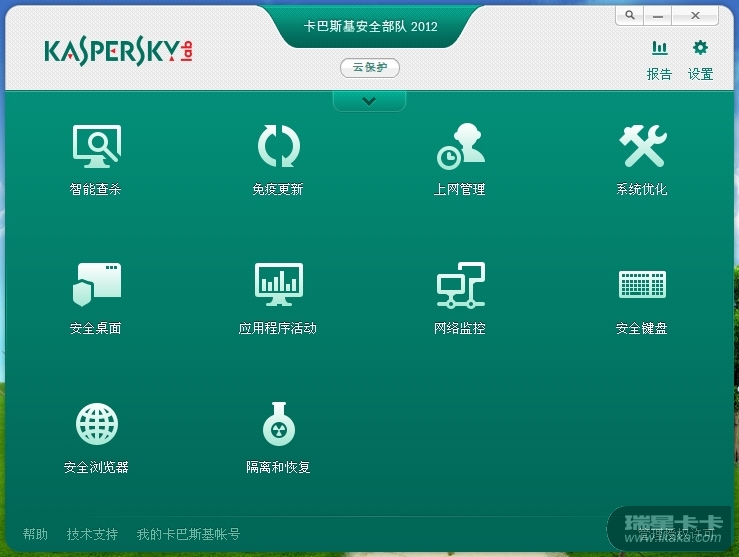739x557 pixels.
Task: Click the 设置 label under gear icon
Action: pos(700,74)
